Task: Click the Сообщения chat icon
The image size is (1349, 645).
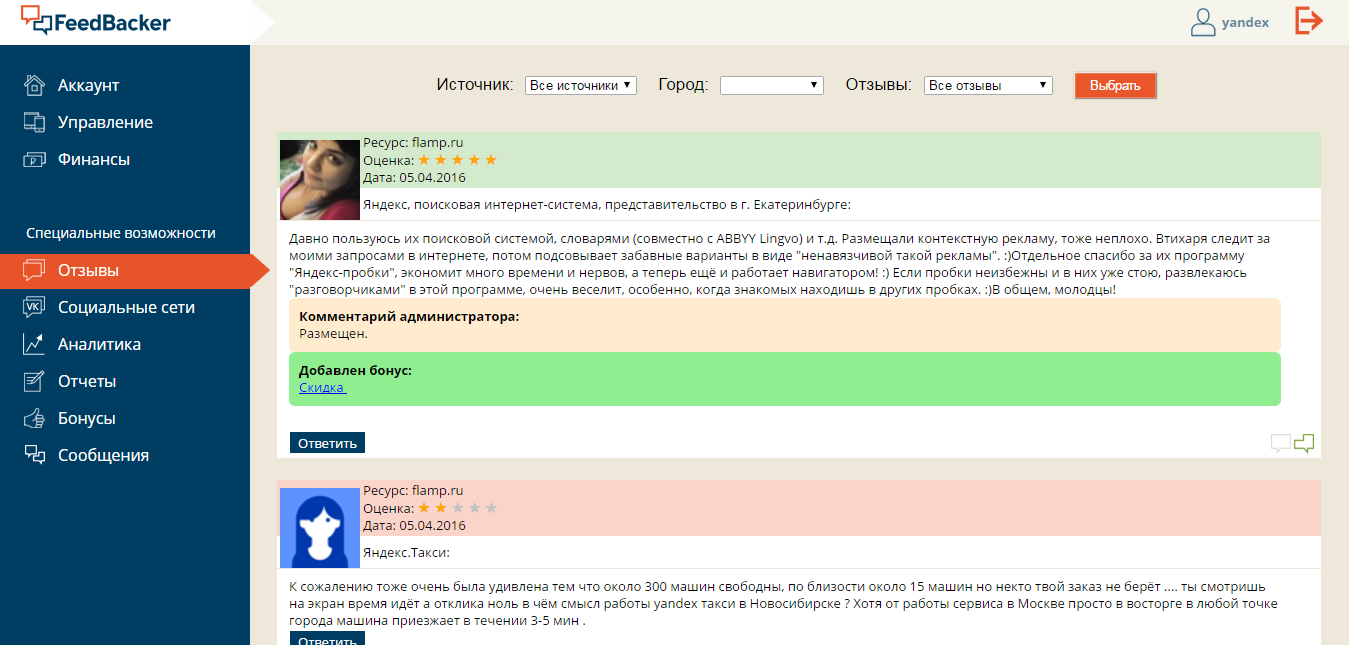Action: point(35,454)
